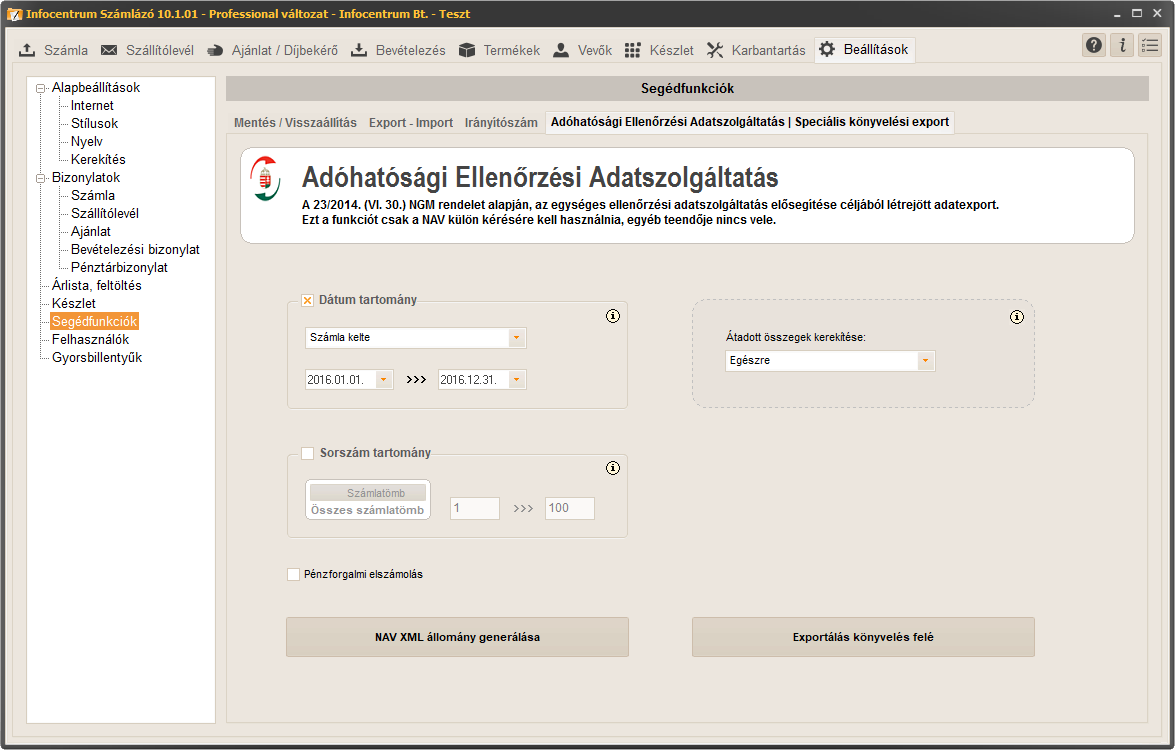
Task: Open the 2016.12.31. end date picker
Action: (516, 380)
